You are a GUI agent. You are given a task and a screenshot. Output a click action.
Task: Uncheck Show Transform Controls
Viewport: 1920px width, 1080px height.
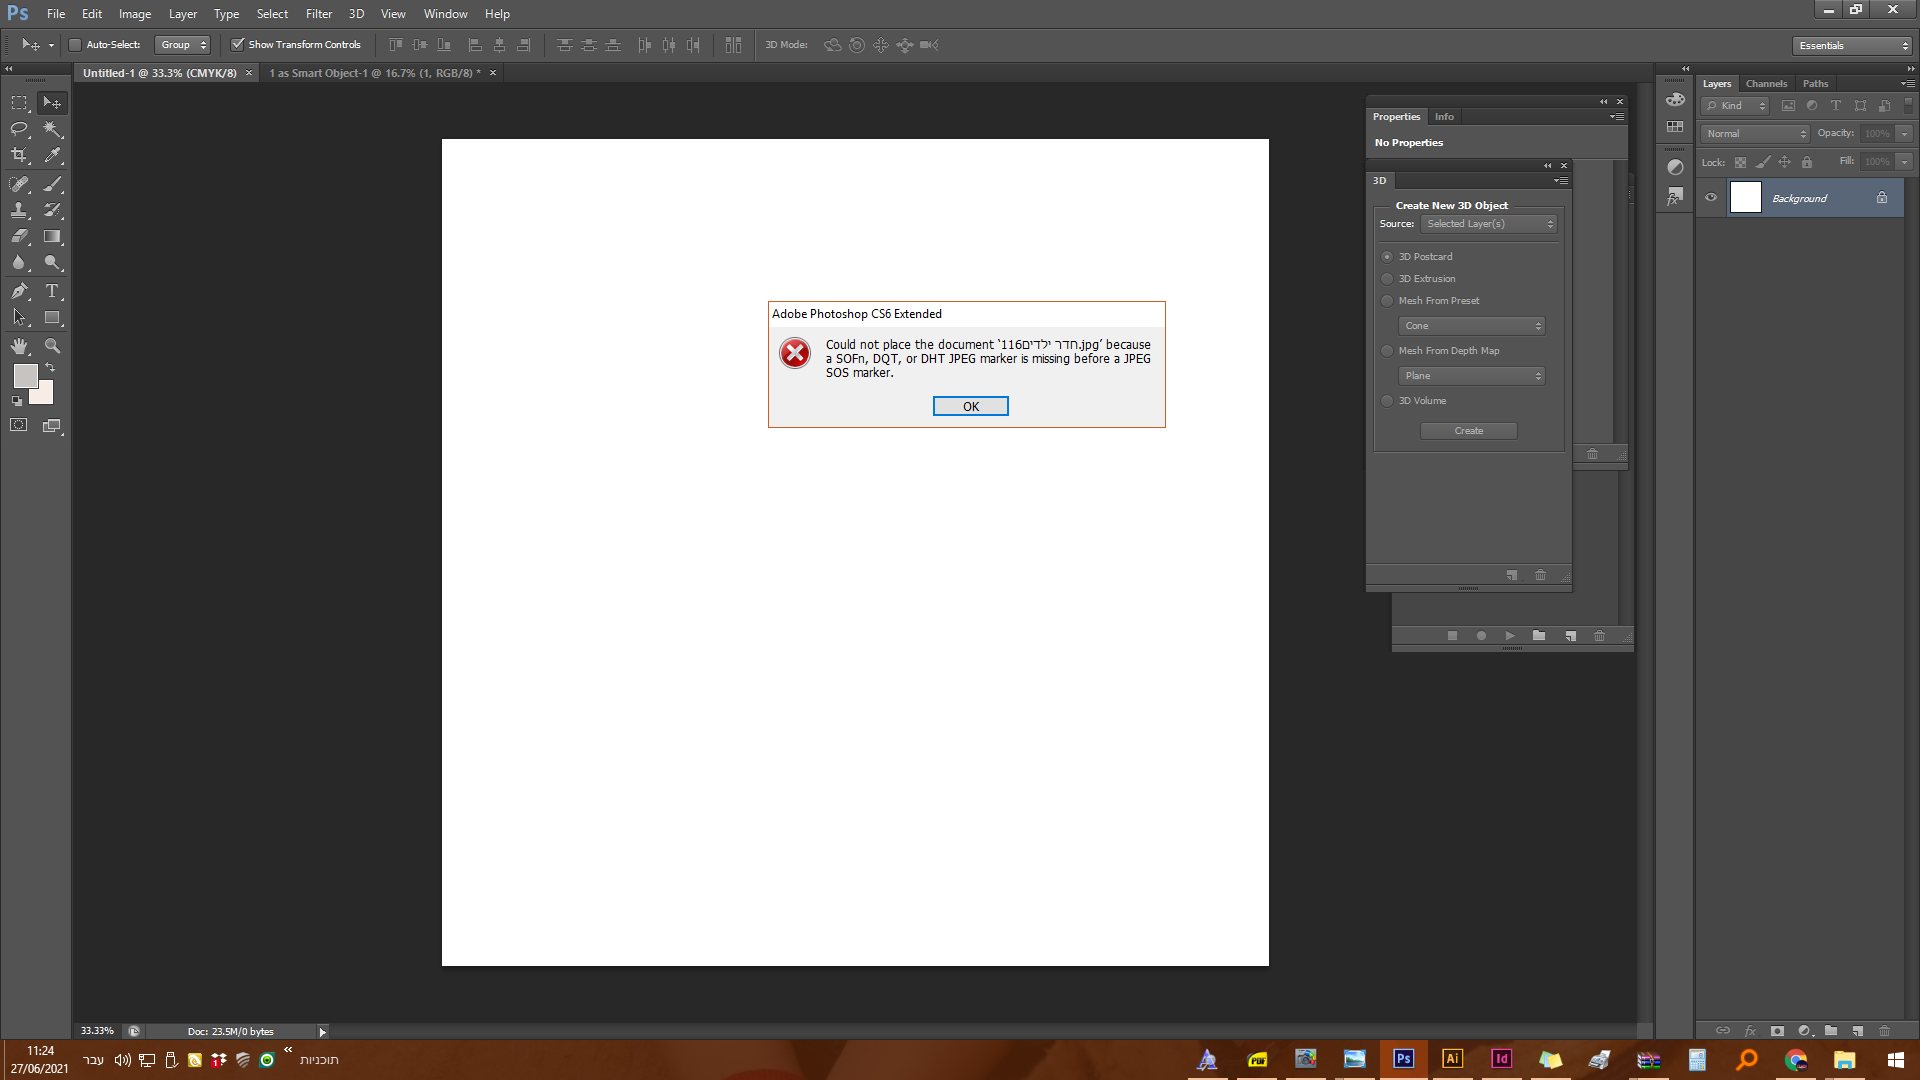pos(238,45)
